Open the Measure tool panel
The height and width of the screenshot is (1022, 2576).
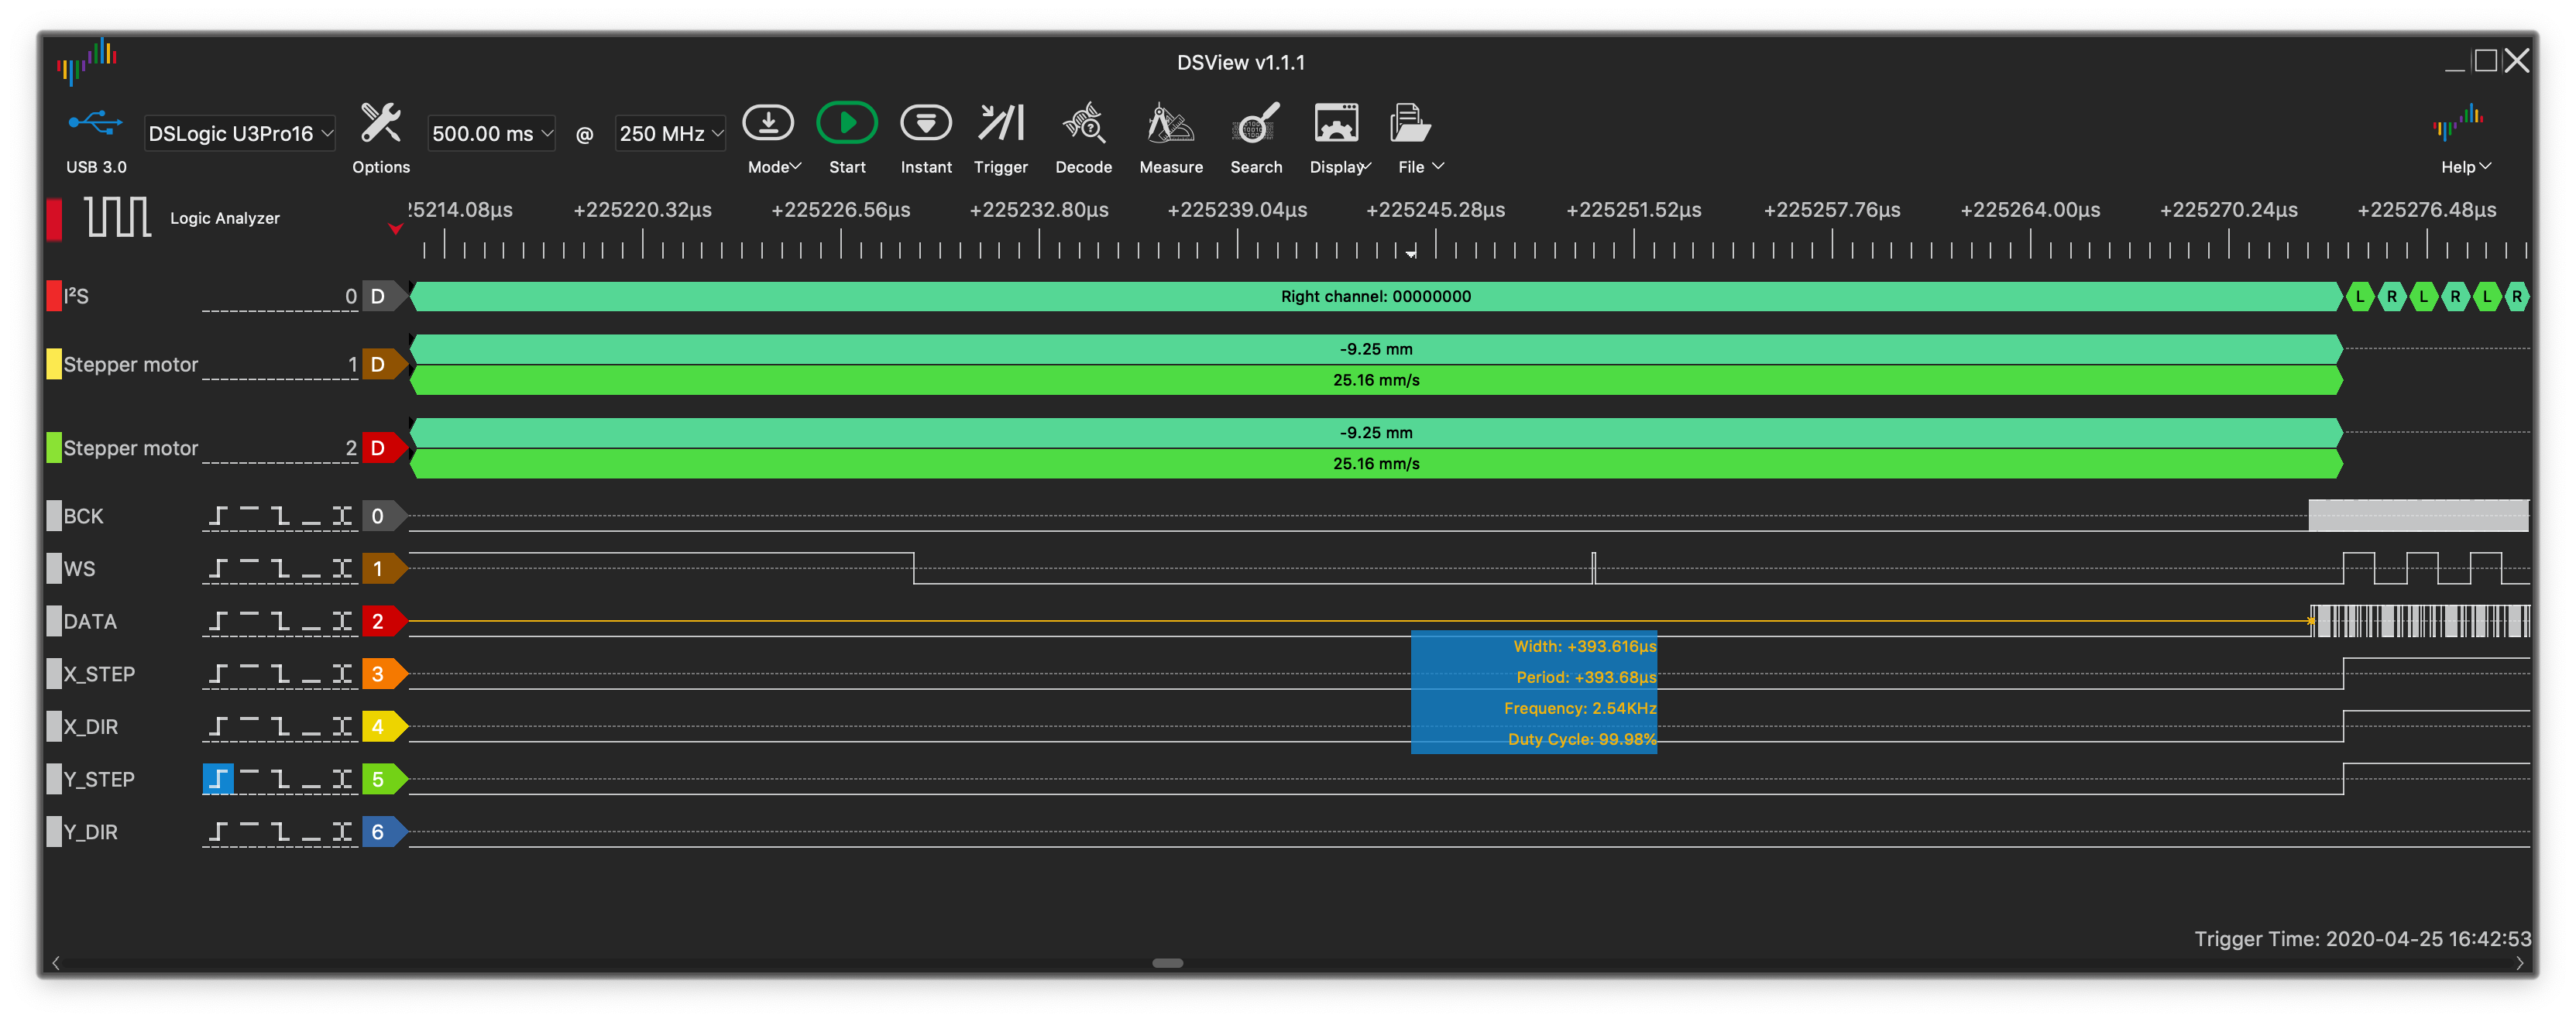(1170, 124)
